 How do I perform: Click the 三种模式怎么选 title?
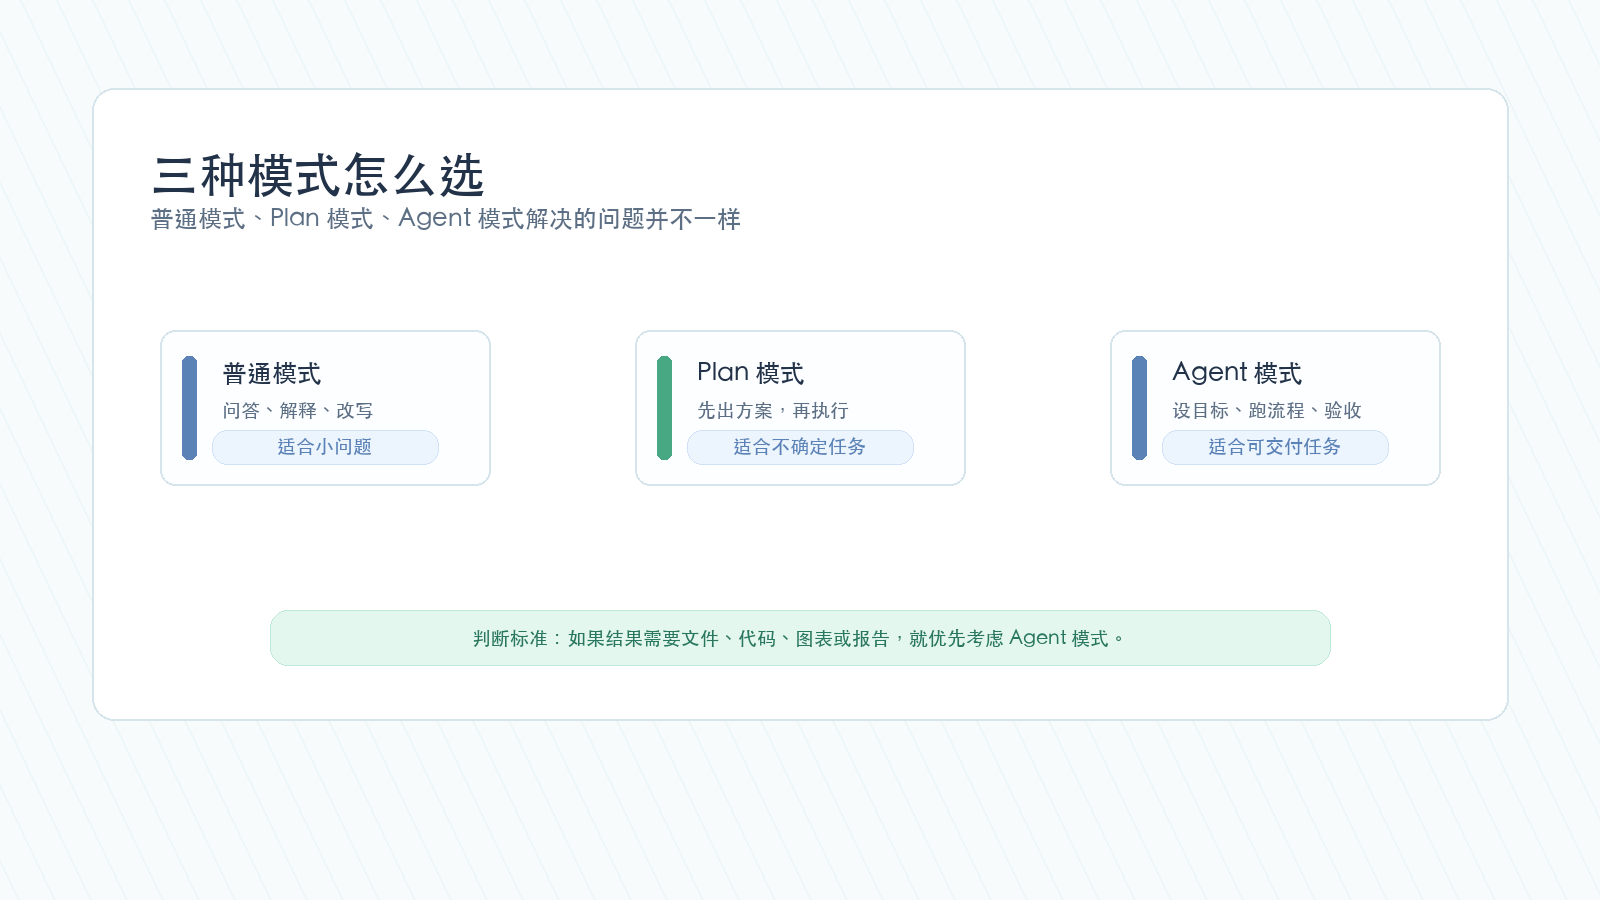tap(318, 176)
